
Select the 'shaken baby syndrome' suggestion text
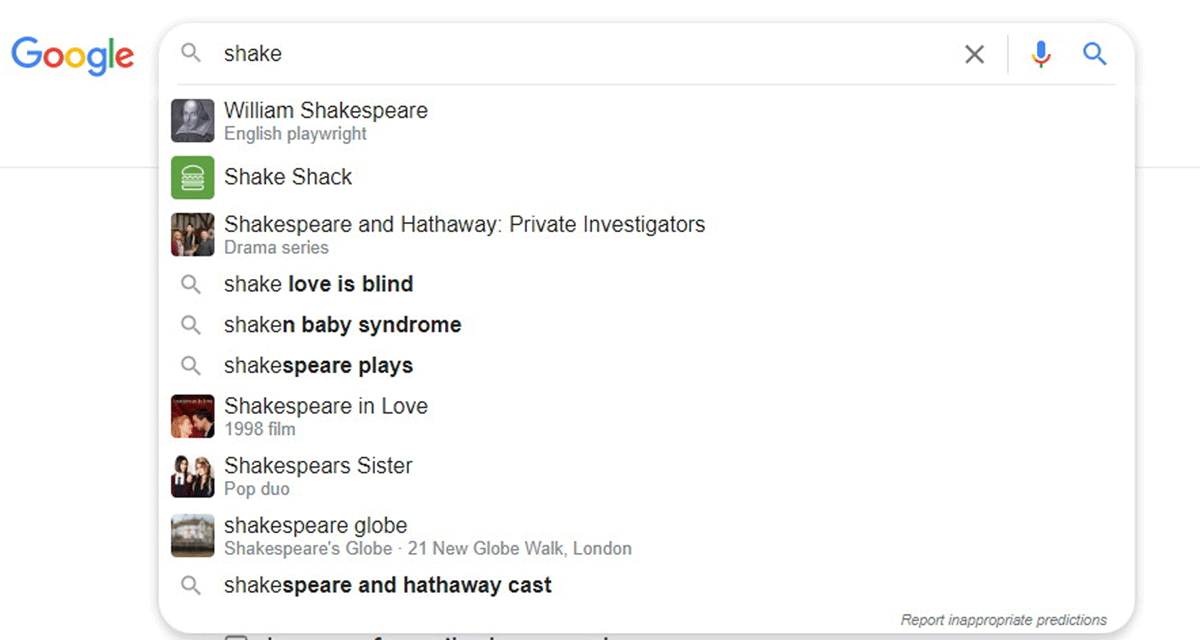342,325
